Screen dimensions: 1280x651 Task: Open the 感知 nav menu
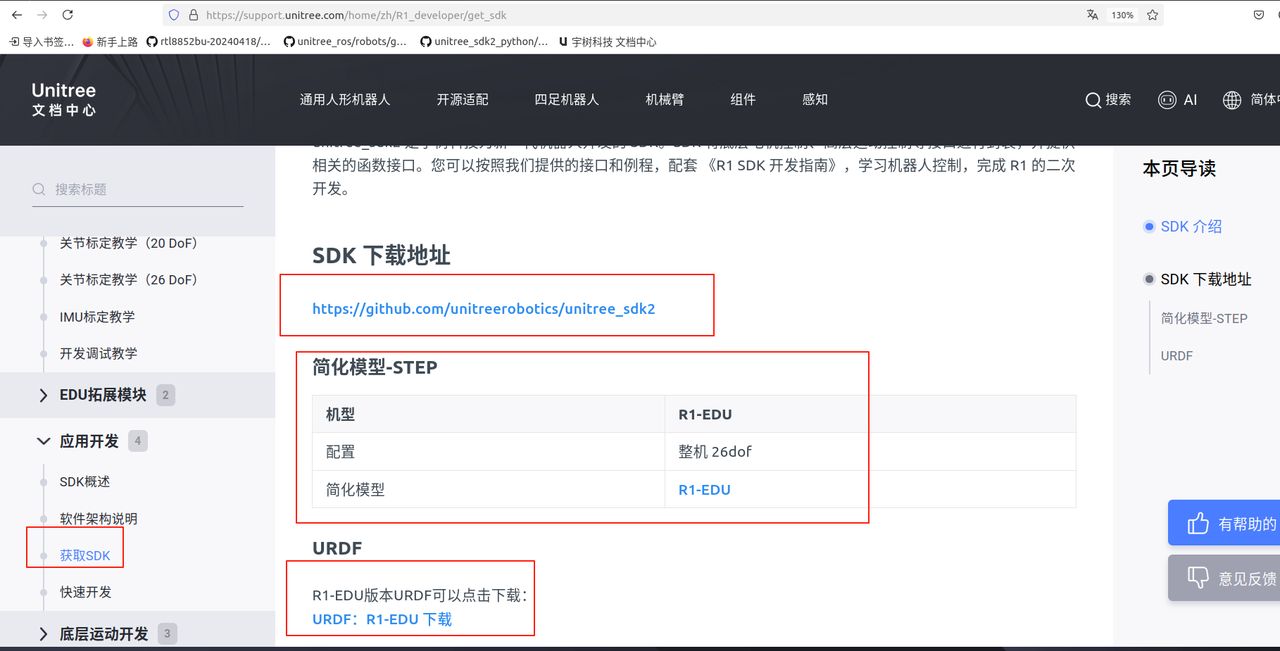pyautogui.click(x=815, y=100)
